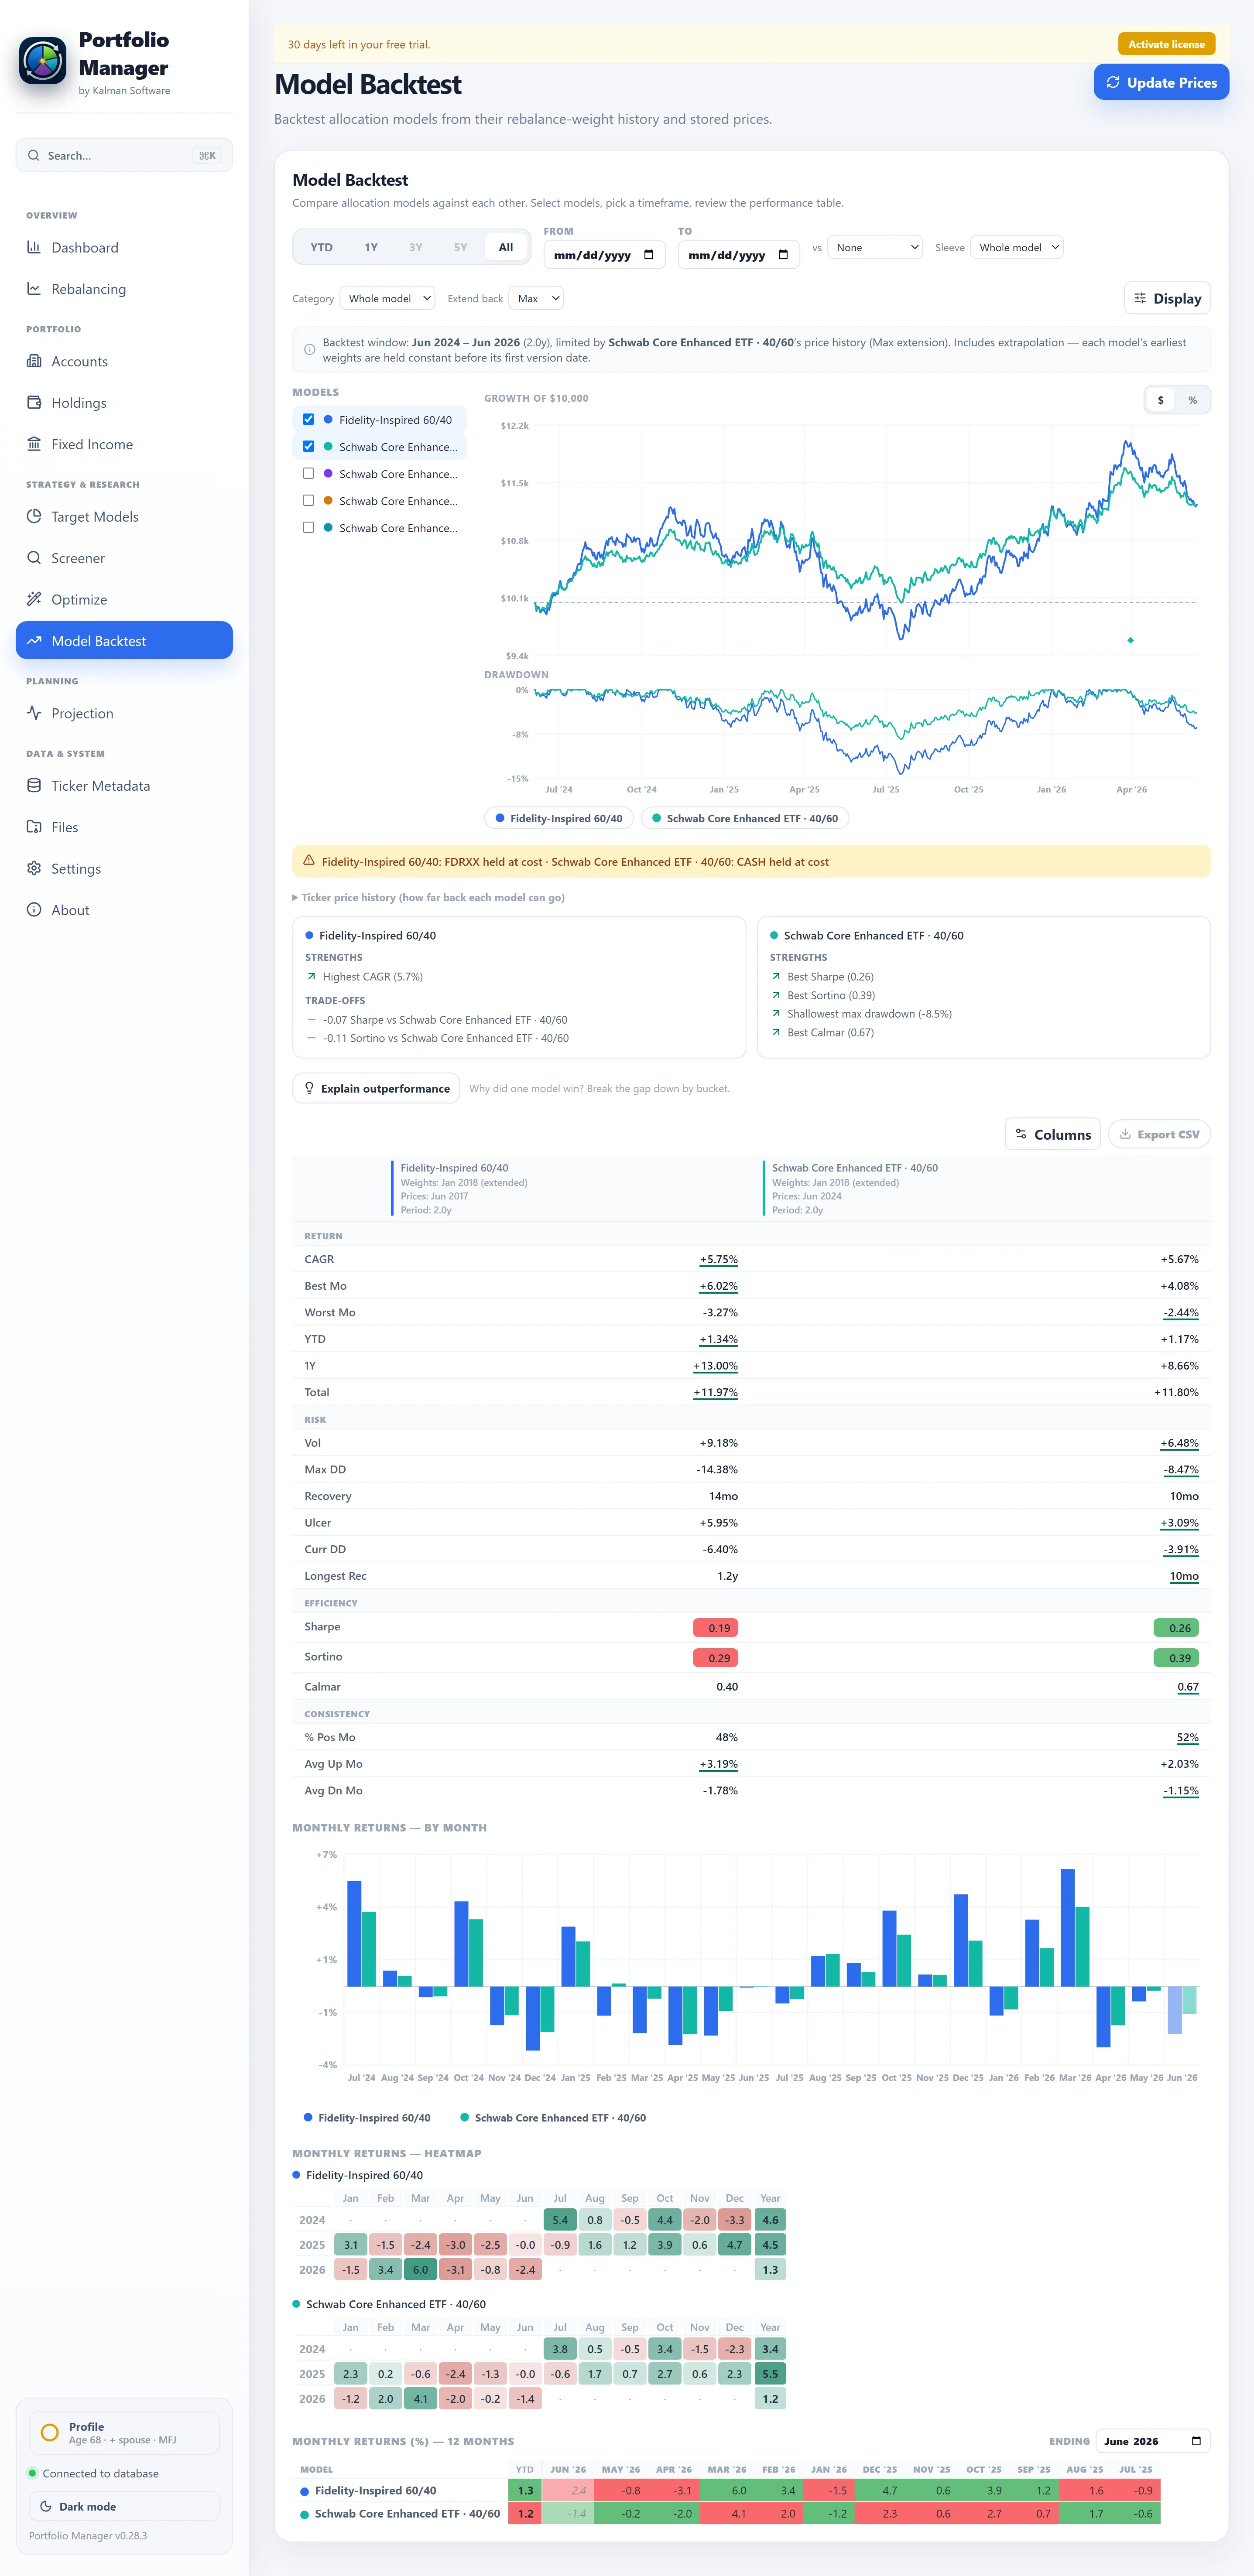Click the Rebalancing line chart icon
This screenshot has height=2576, width=1254.
pos(34,289)
